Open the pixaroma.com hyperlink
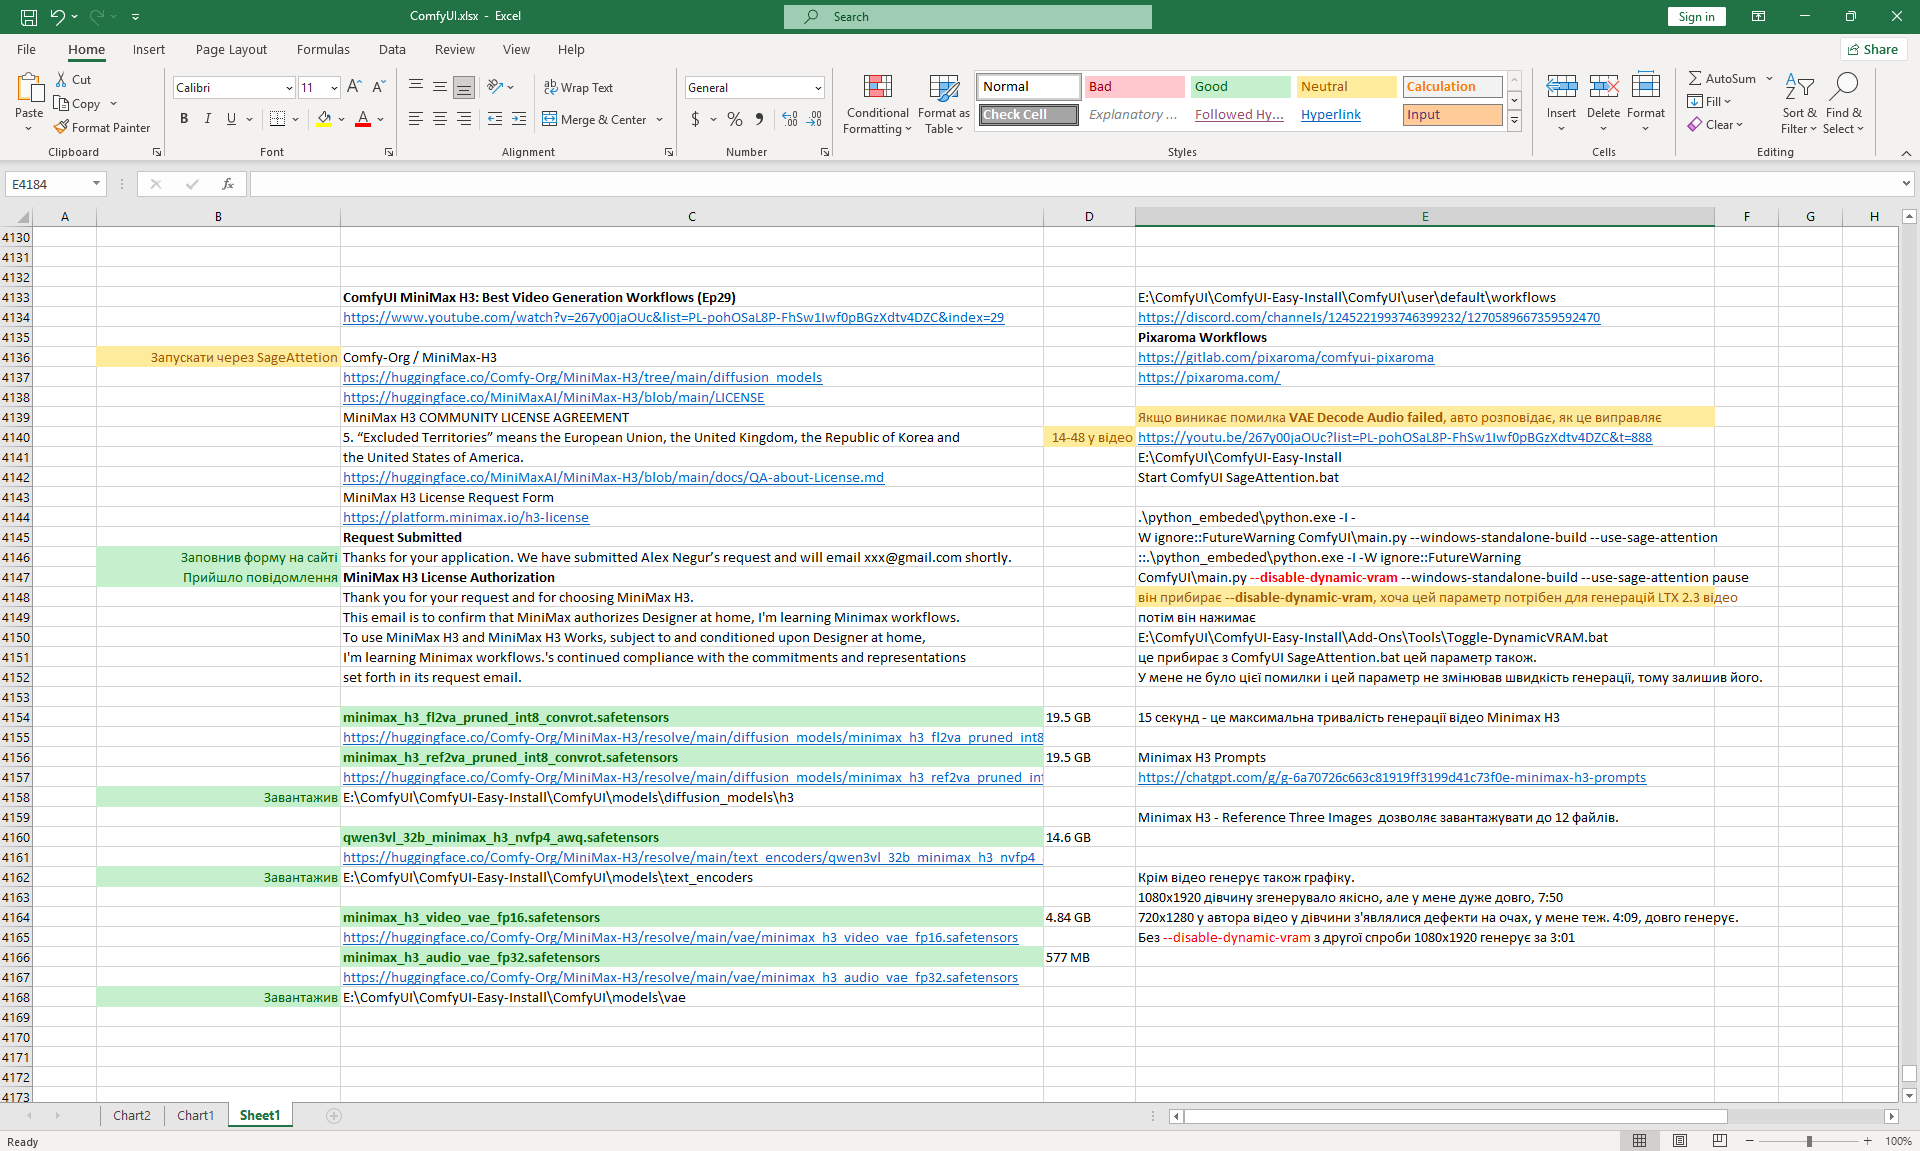 [x=1208, y=378]
